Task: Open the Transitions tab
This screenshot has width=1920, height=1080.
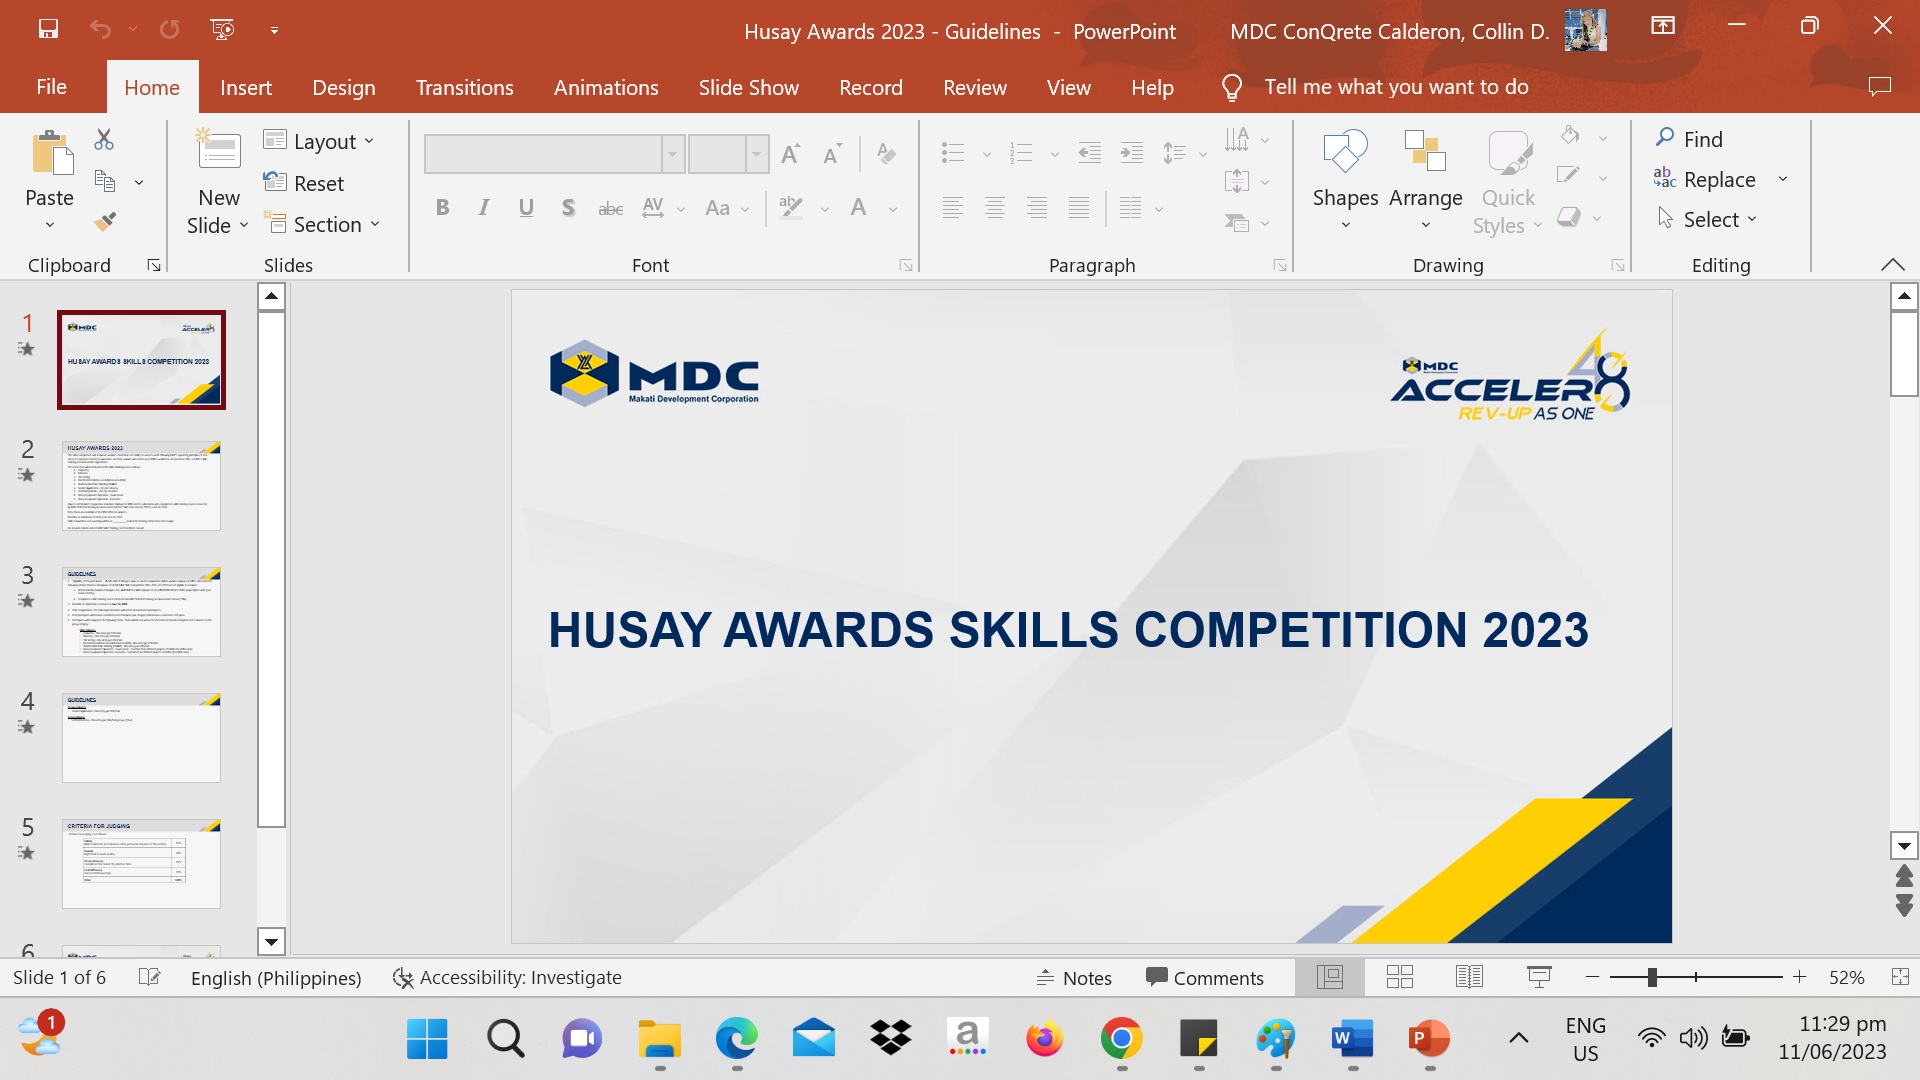Action: click(x=464, y=87)
